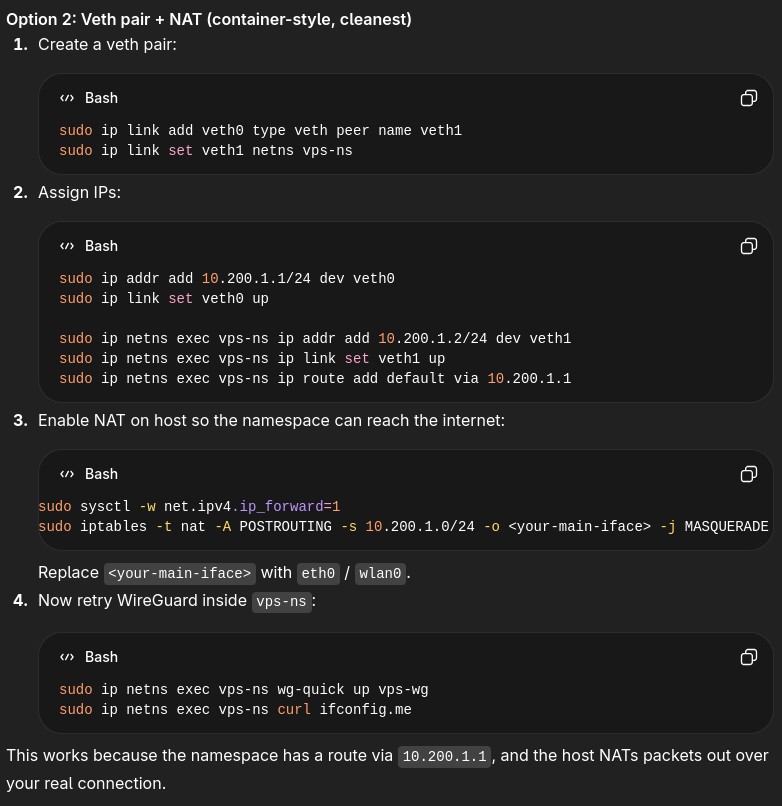Screen dimensions: 782x806
Task: Copy the Assign IPs code block
Action: pyautogui.click(x=749, y=246)
